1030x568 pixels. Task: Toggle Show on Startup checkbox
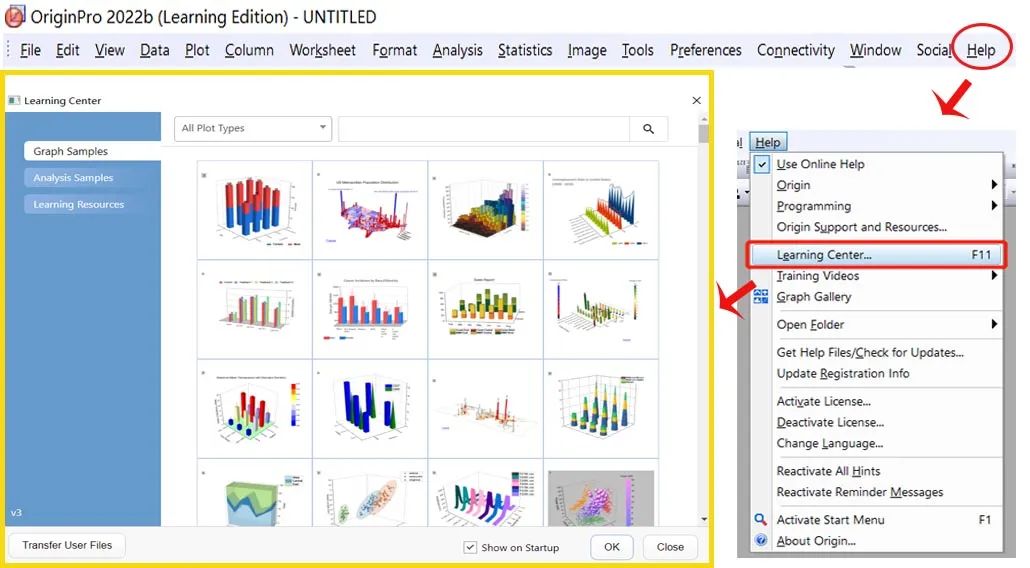pyautogui.click(x=470, y=547)
